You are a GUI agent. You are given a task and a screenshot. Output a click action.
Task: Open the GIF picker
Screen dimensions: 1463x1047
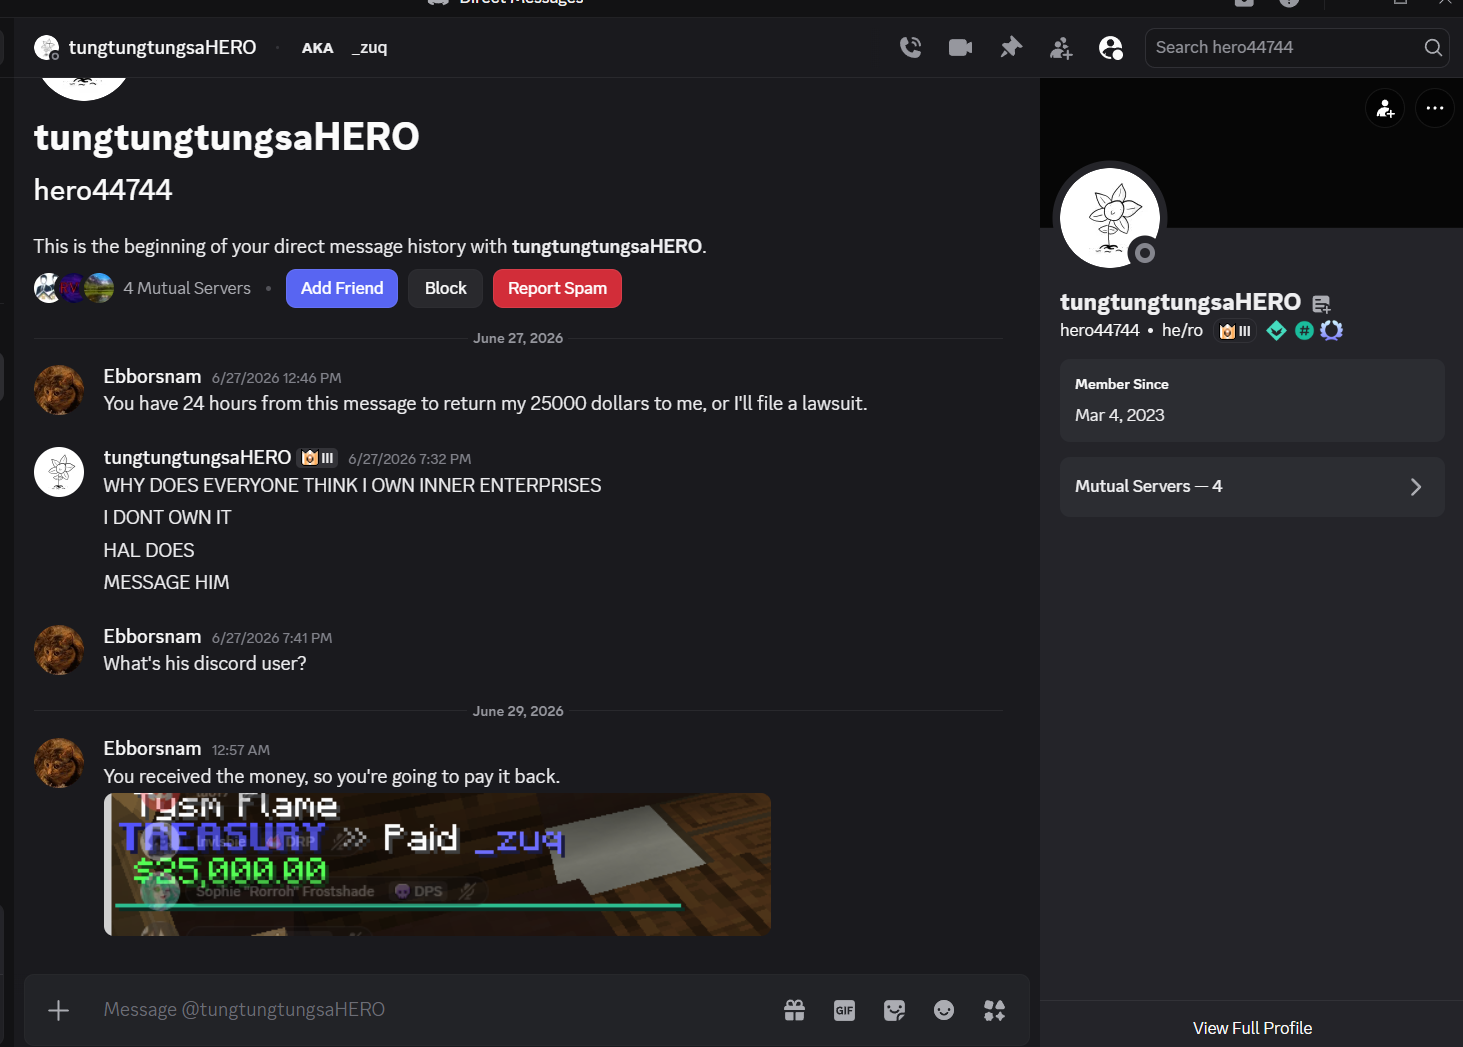click(844, 1010)
